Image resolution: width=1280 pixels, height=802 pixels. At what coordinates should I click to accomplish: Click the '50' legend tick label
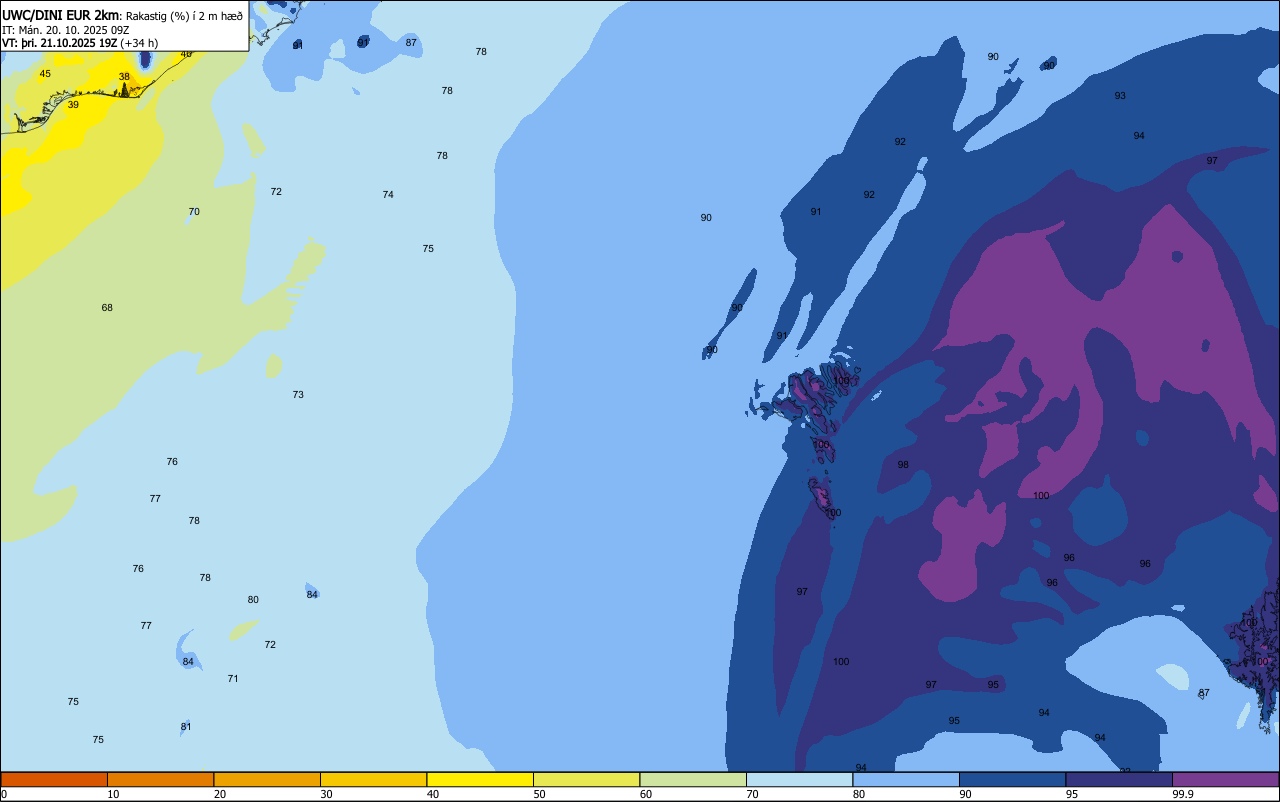coord(540,794)
